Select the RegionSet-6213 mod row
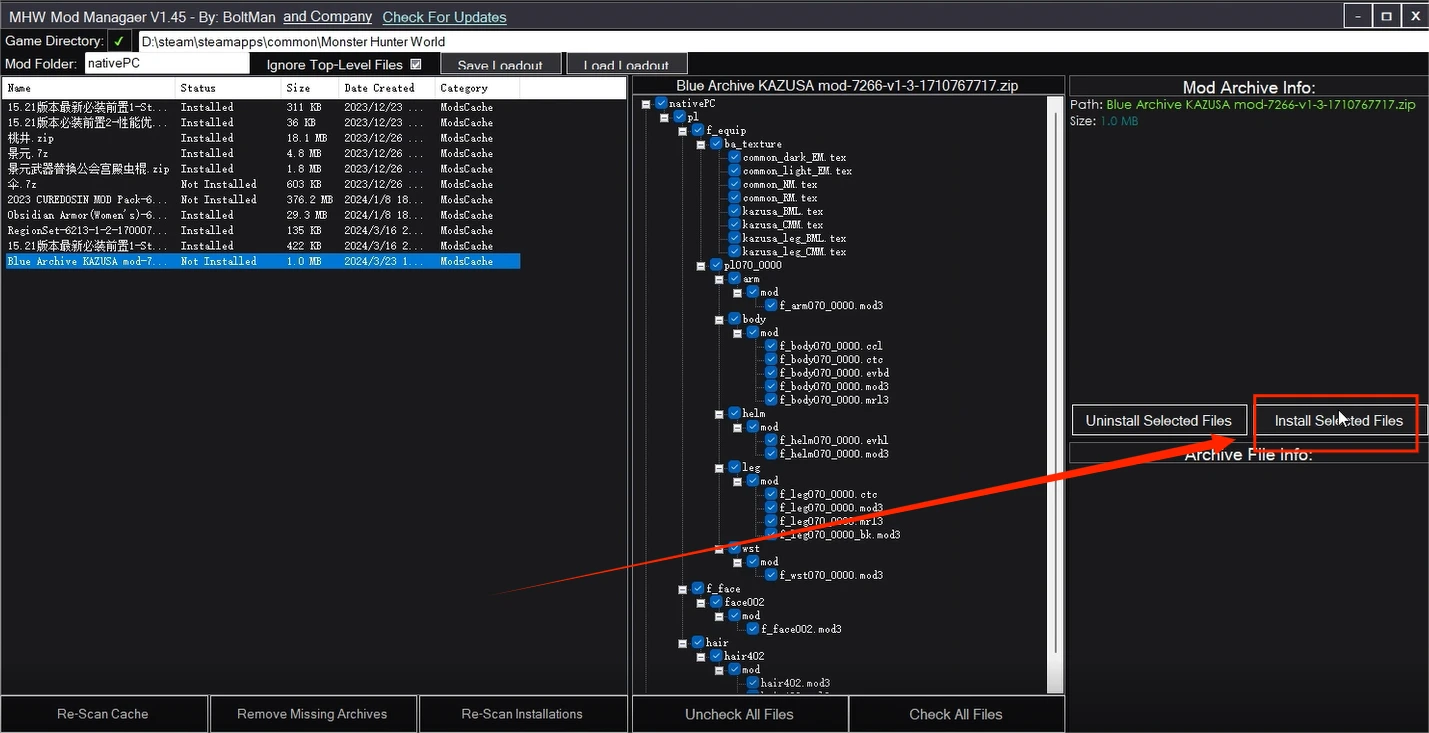The height and width of the screenshot is (733, 1429). pyautogui.click(x=262, y=230)
